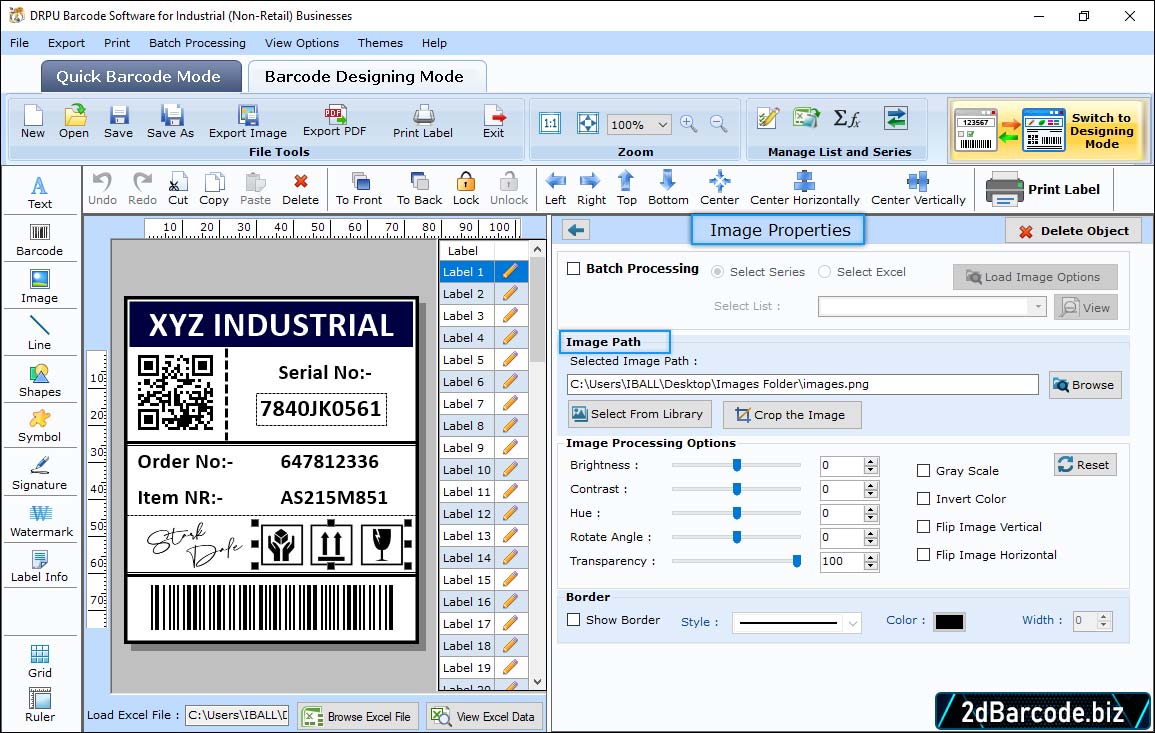Click Crop the Image button
This screenshot has height=733, width=1155.
pos(792,415)
